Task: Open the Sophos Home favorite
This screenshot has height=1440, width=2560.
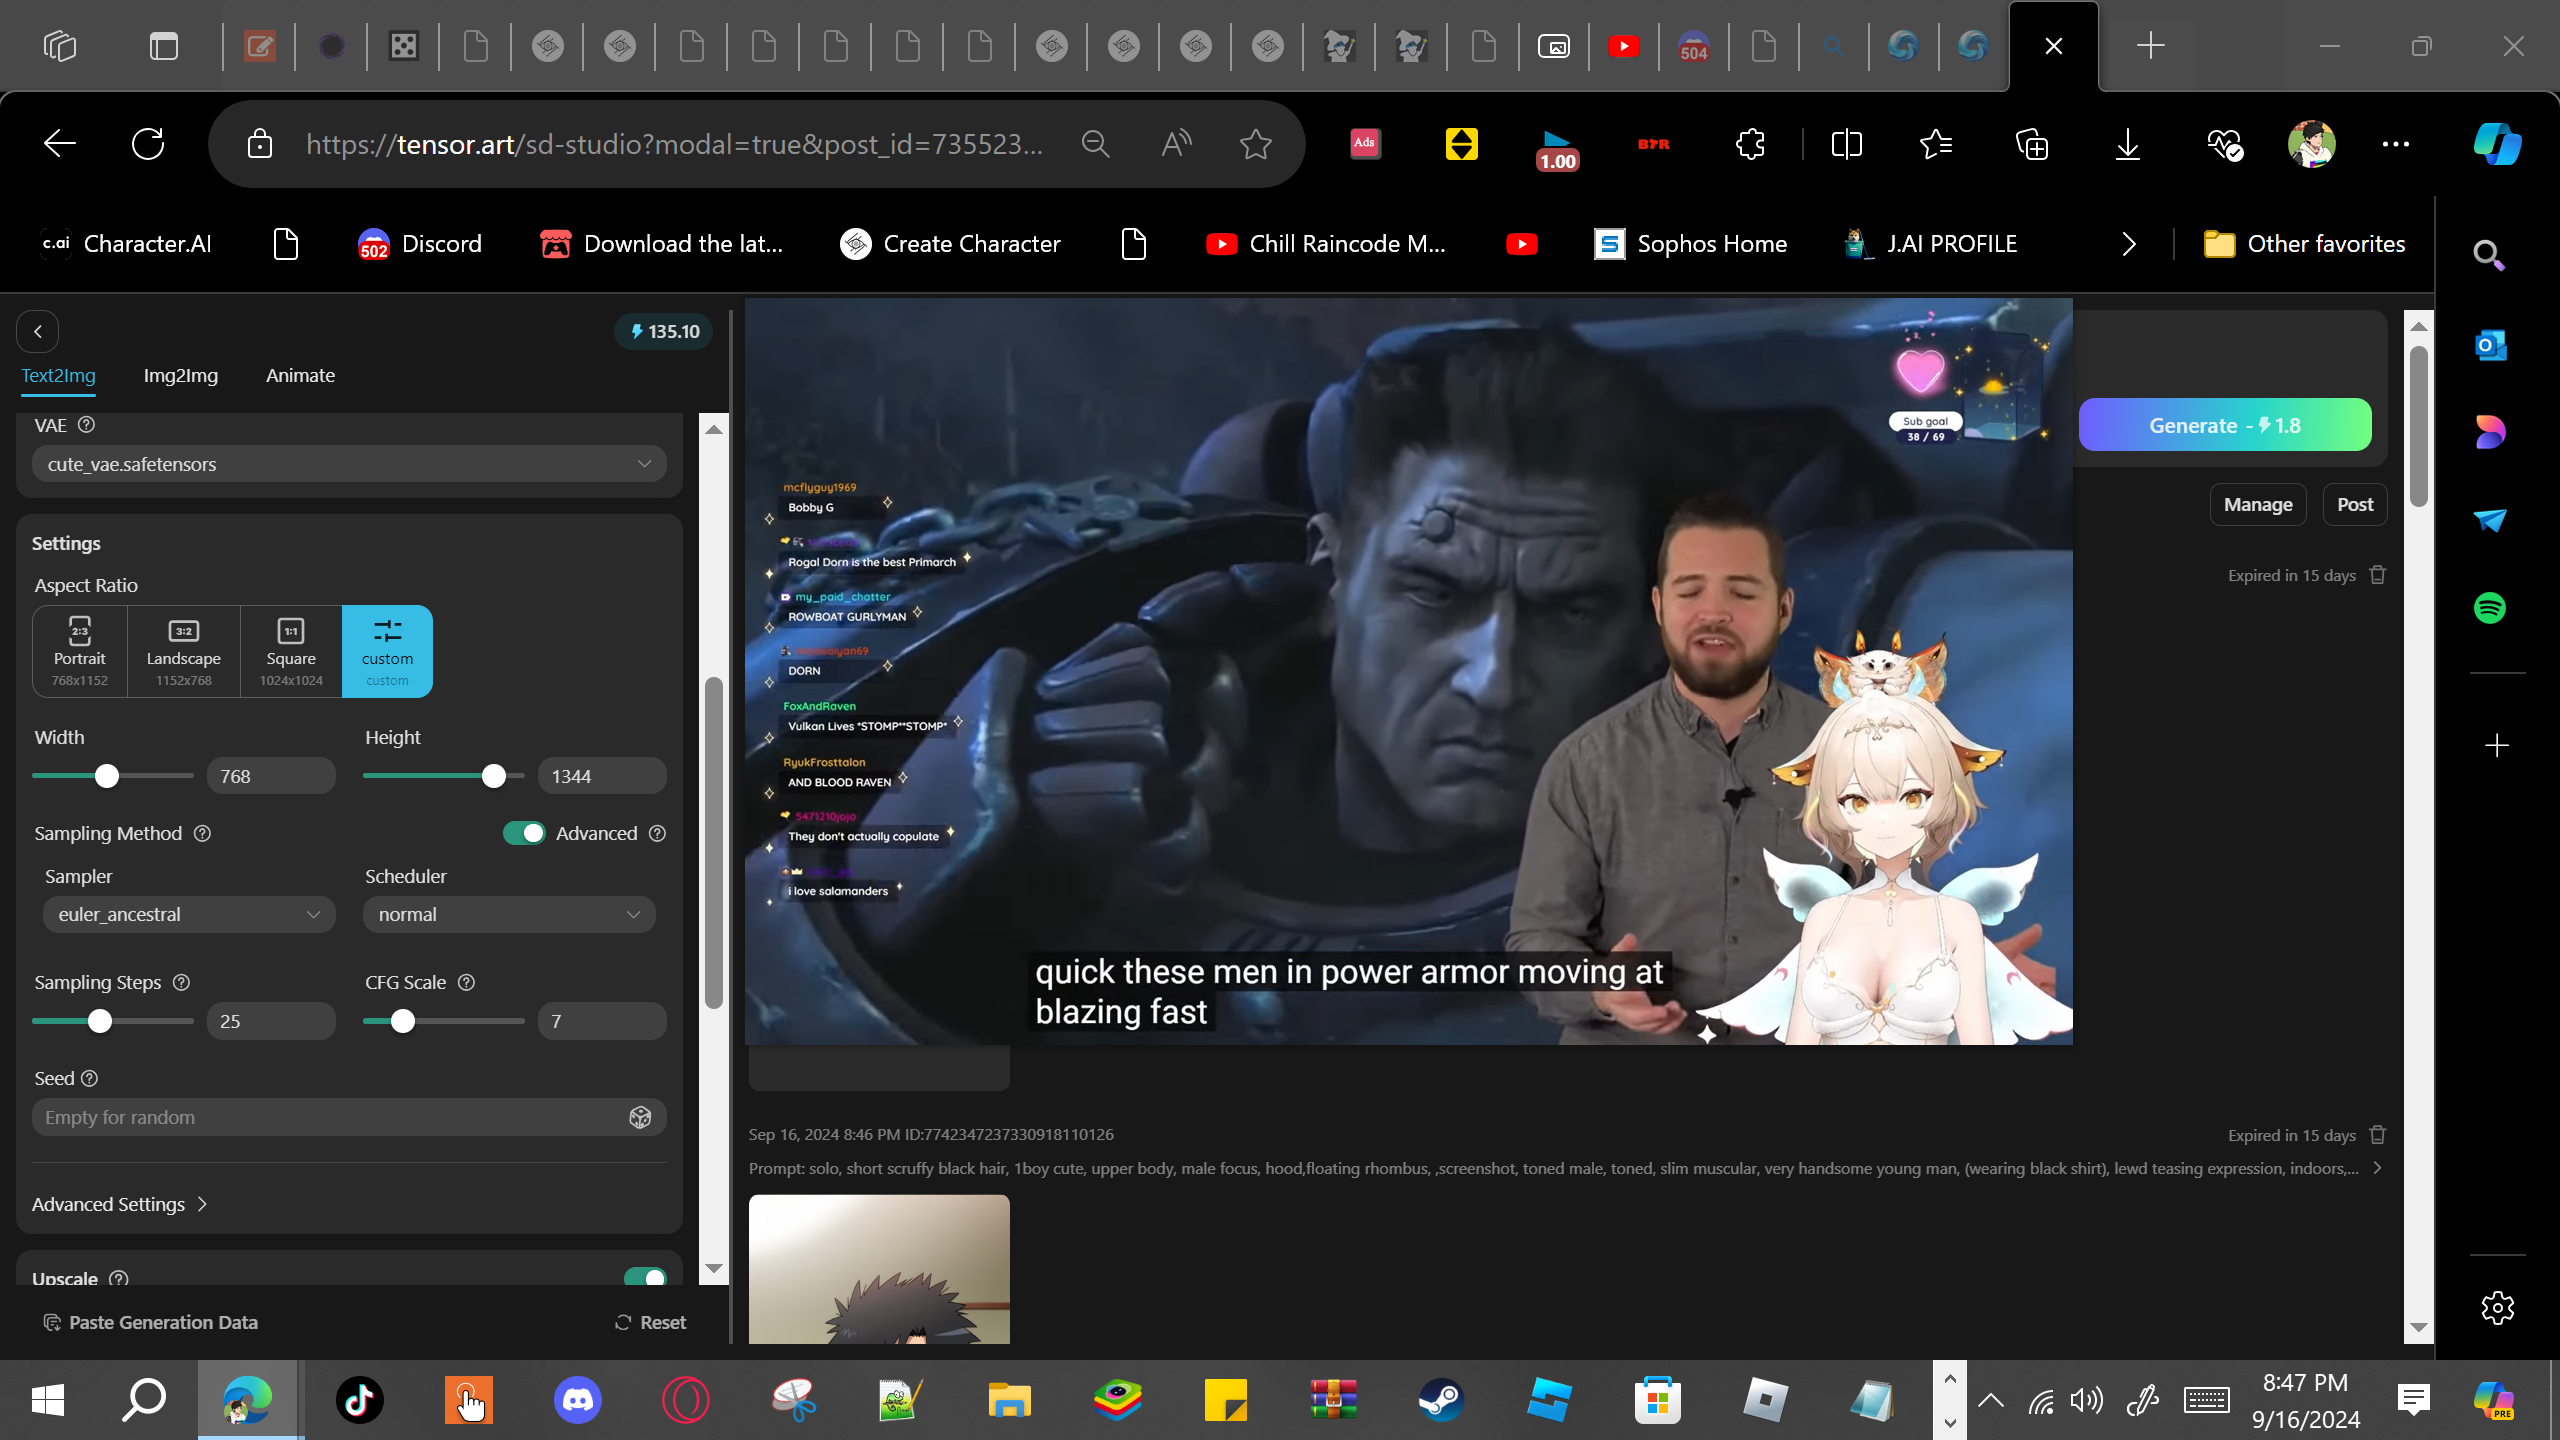Action: [1691, 244]
